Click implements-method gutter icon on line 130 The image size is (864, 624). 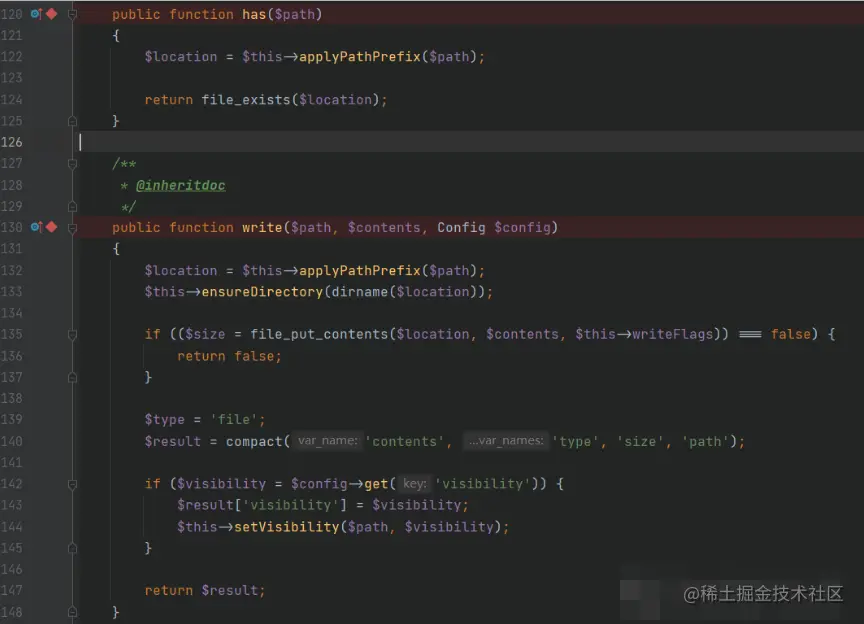click(x=36, y=227)
